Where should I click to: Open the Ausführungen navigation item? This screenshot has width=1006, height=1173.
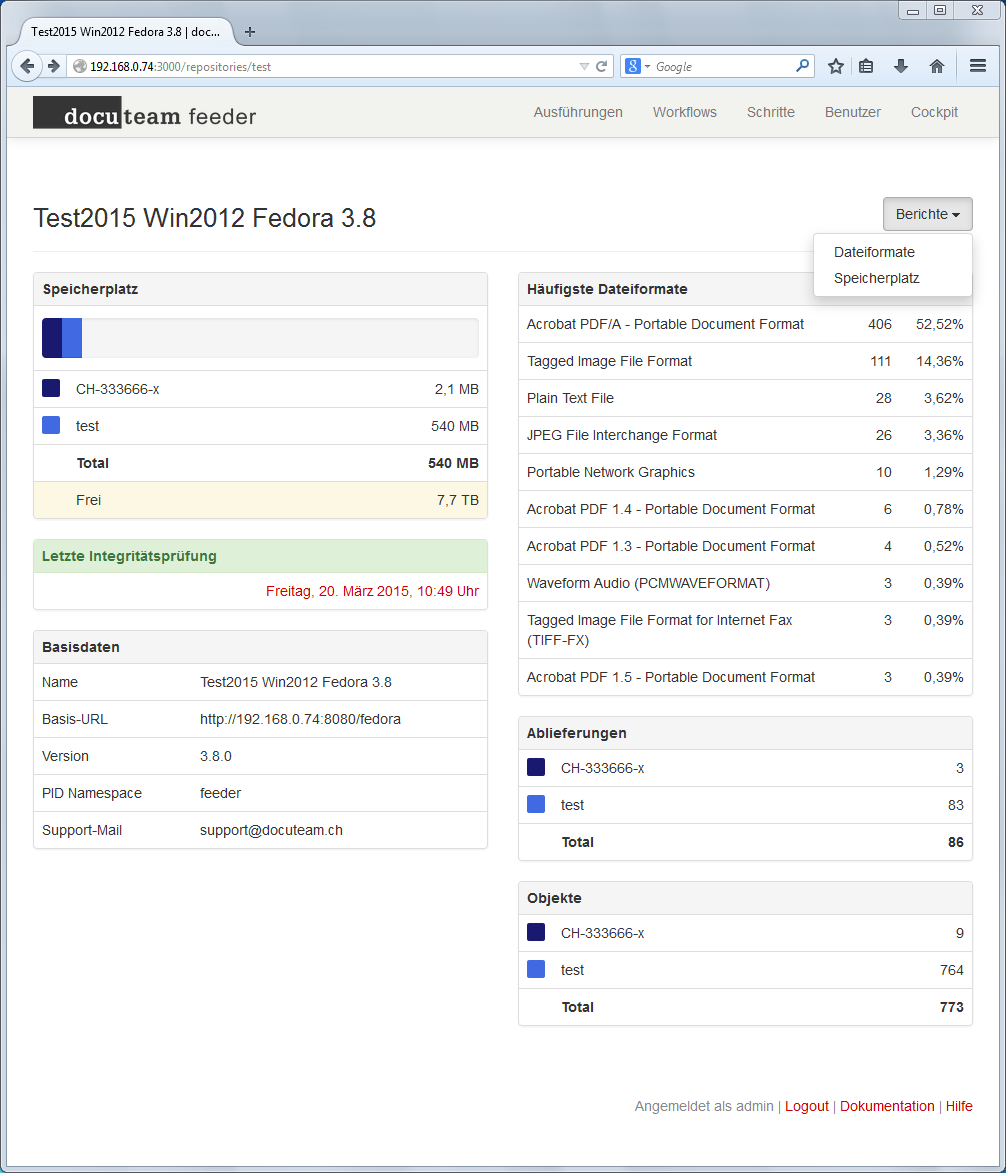click(578, 112)
